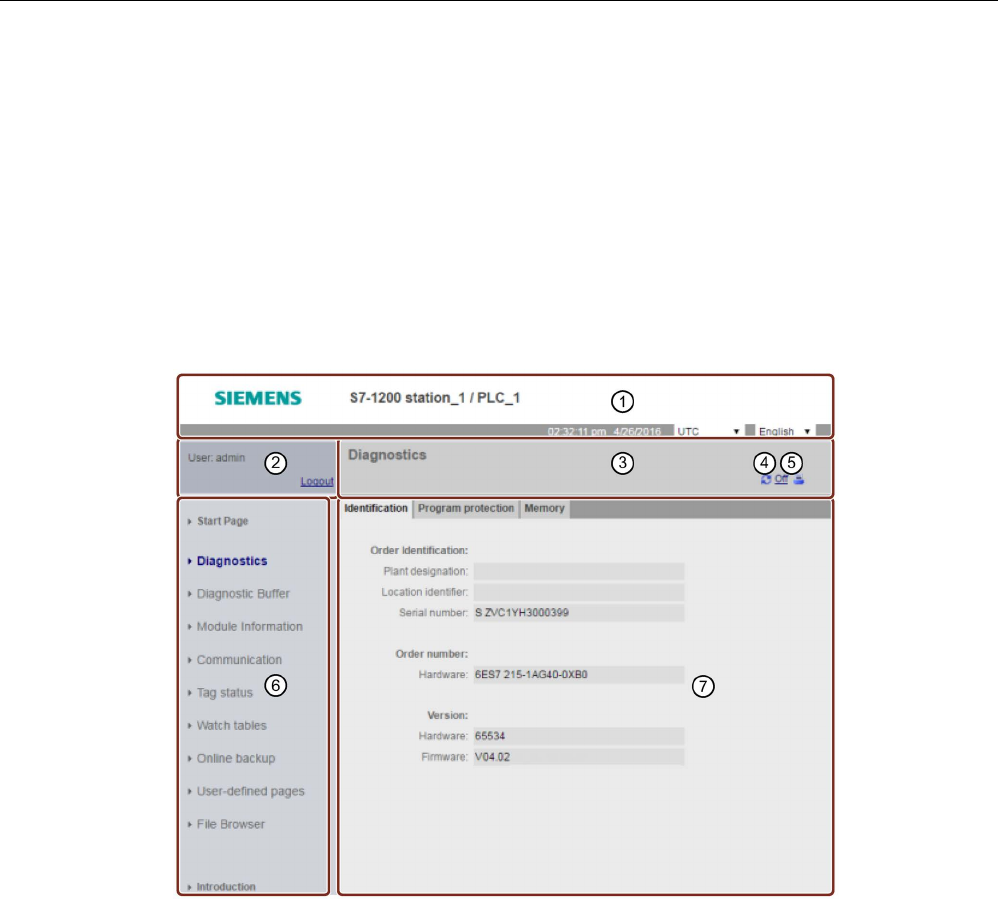Open the English language dropdown
Viewport: 998px width, 899px height.
(x=784, y=431)
